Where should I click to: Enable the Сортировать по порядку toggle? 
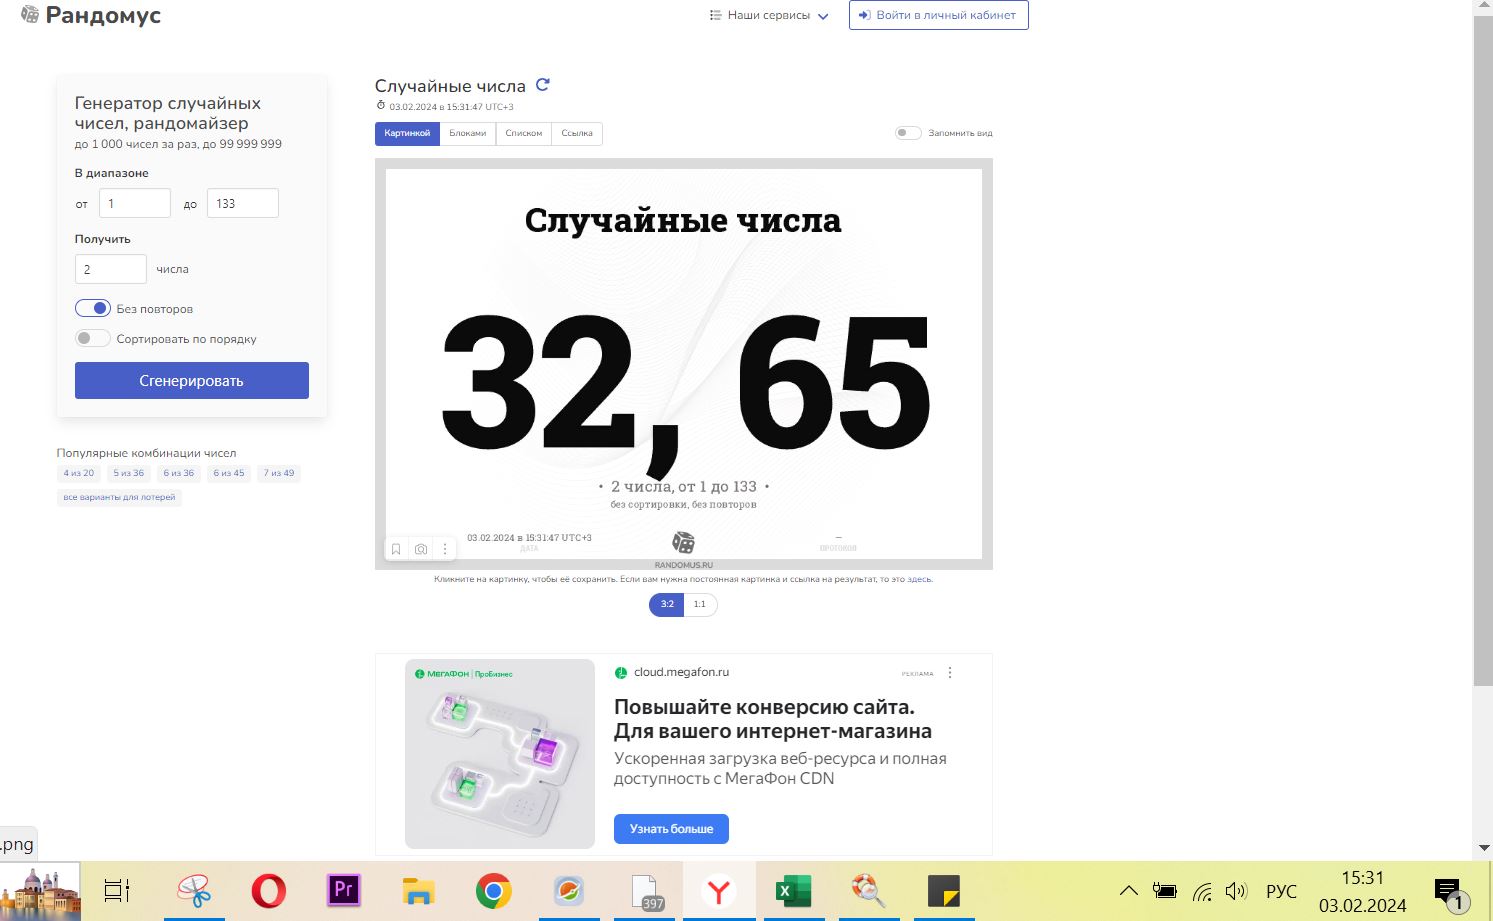[x=92, y=338]
